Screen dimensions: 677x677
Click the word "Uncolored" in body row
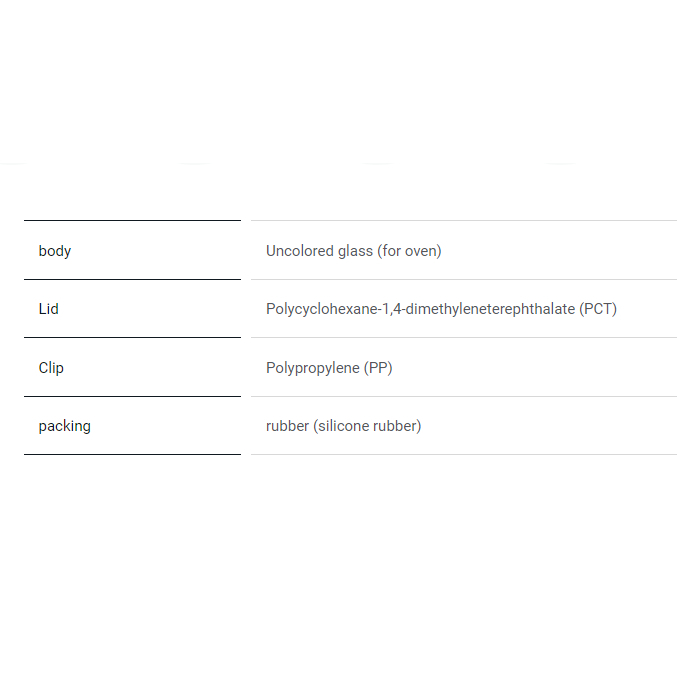pyautogui.click(x=298, y=251)
